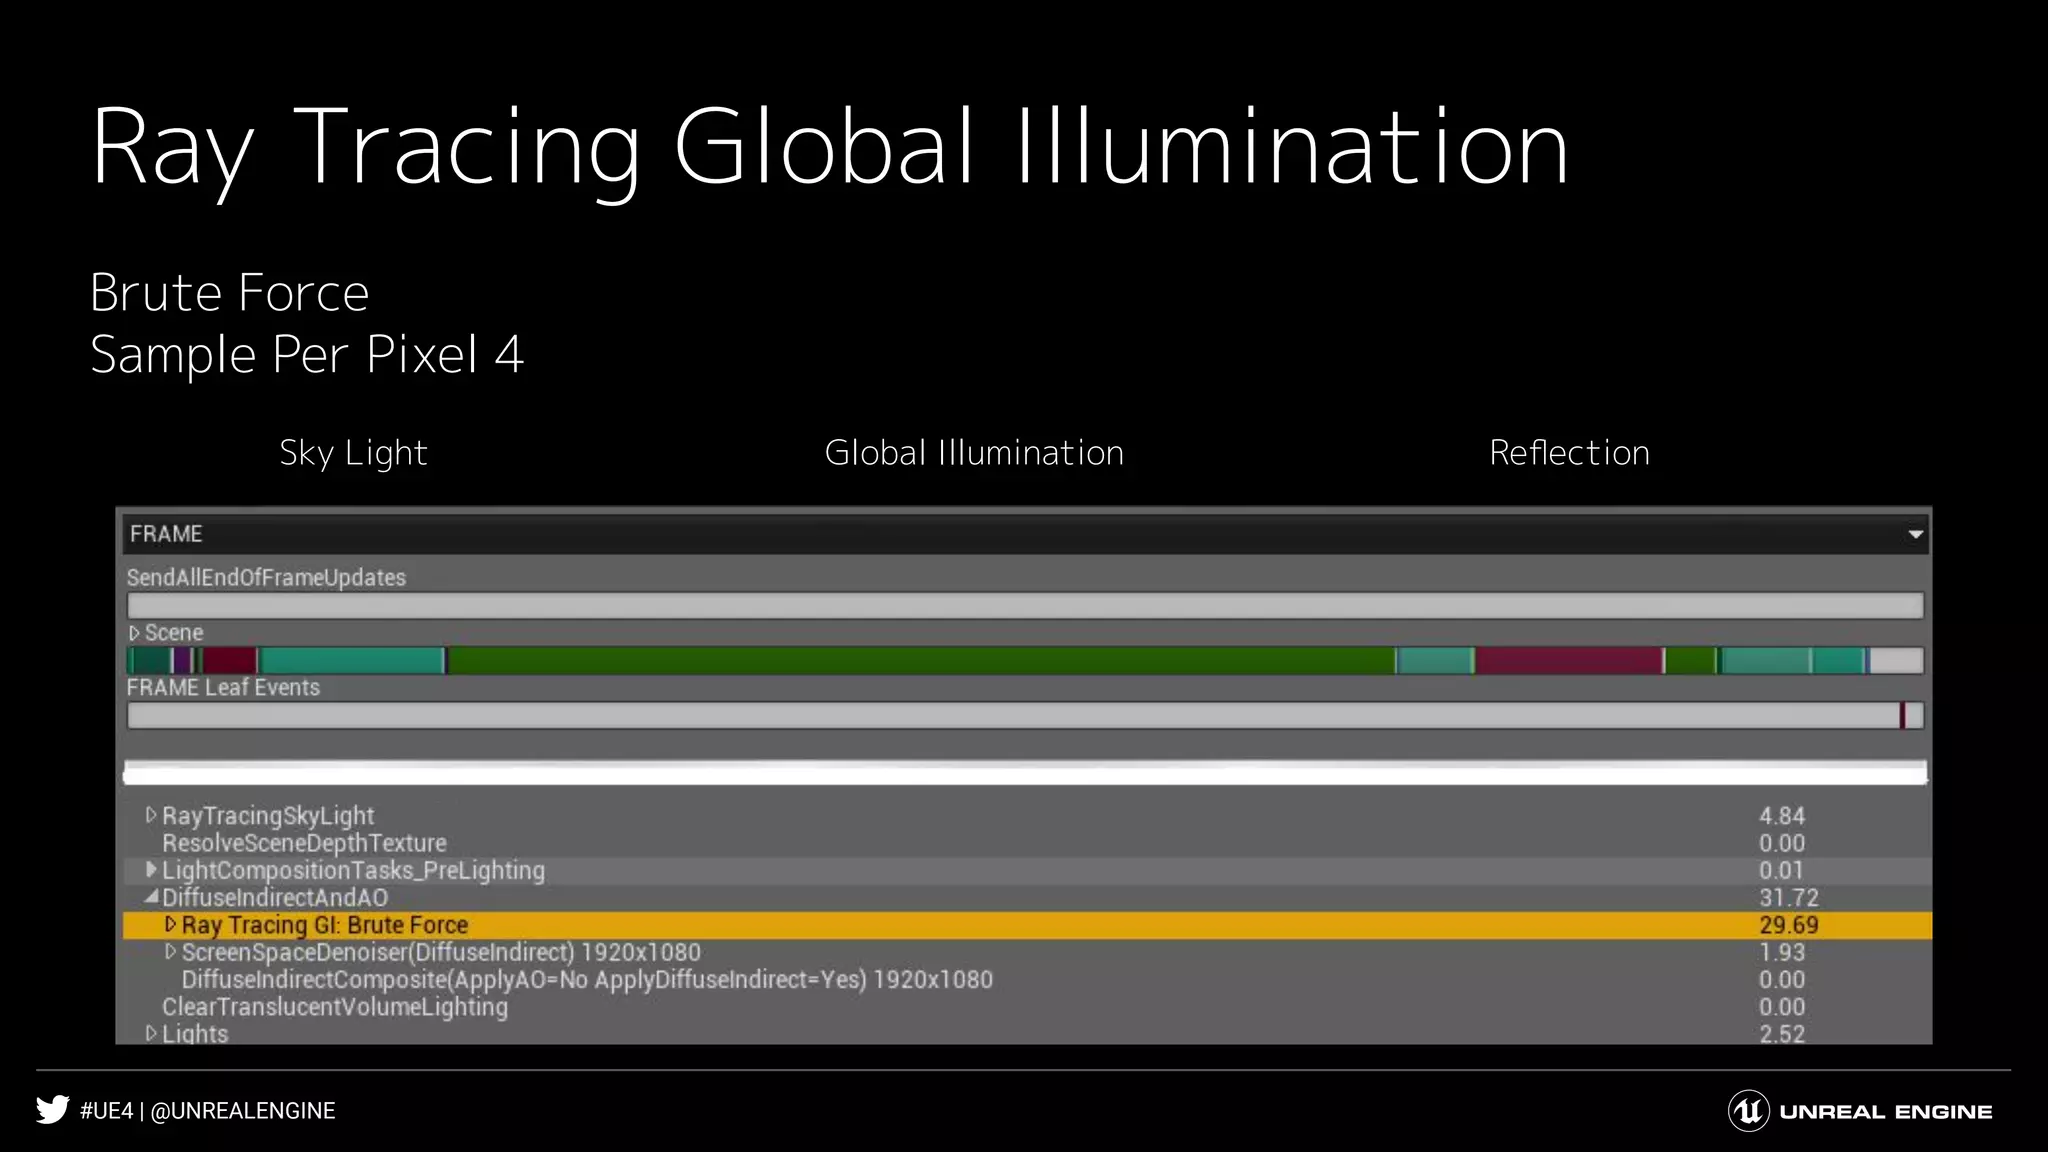Screen dimensions: 2048x1152
Task: Expand the Lights entry arrow
Action: [151, 1033]
